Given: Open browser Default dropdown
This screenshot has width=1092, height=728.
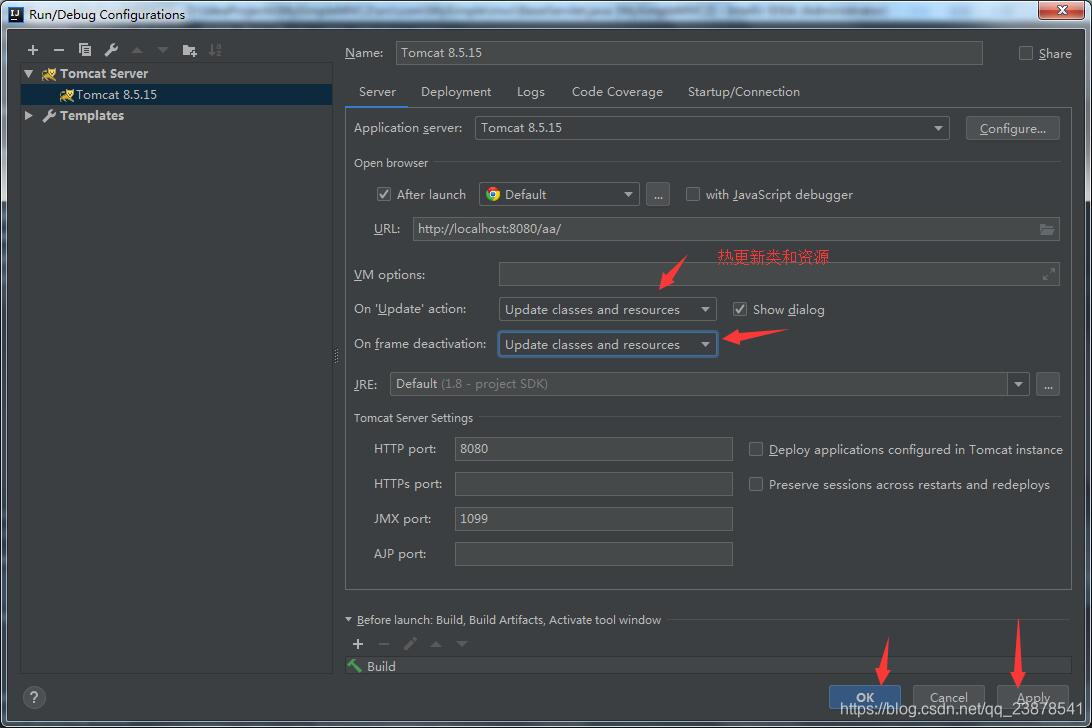Looking at the screenshot, I should click(559, 194).
